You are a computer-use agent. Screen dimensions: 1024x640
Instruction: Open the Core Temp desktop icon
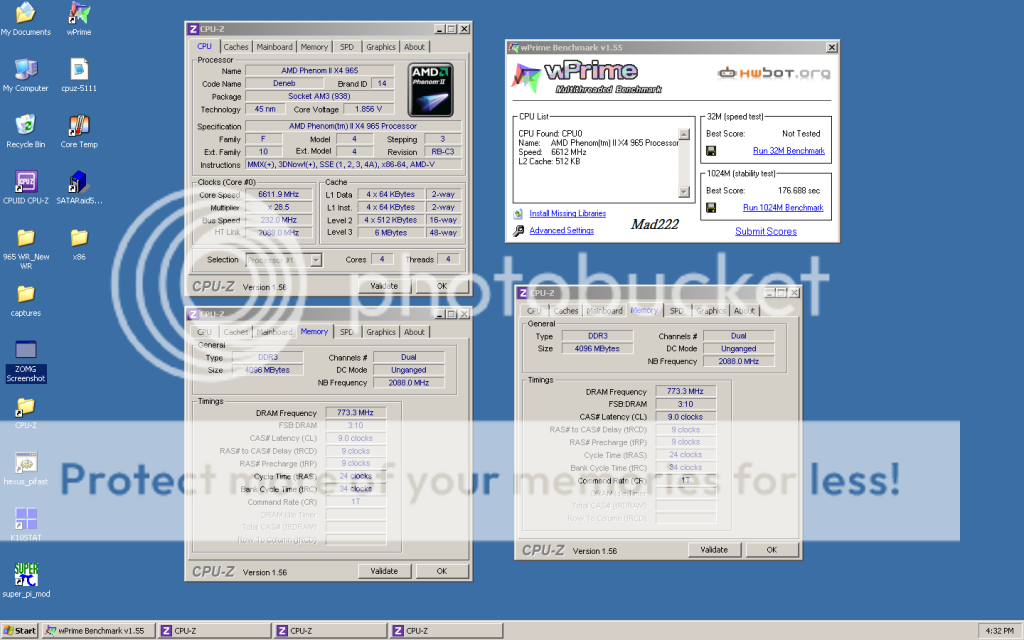click(x=79, y=126)
